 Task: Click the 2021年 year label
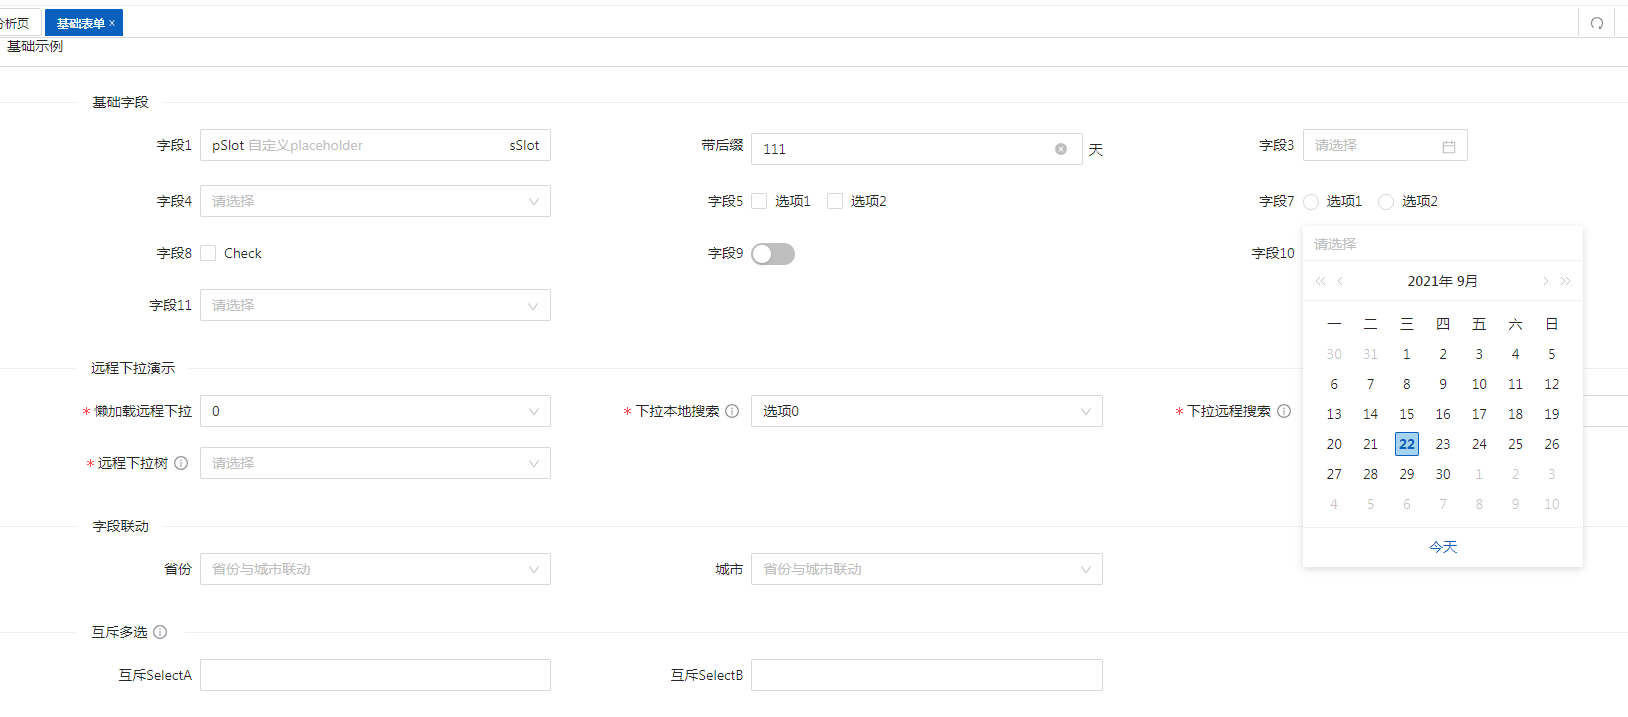(x=1430, y=281)
